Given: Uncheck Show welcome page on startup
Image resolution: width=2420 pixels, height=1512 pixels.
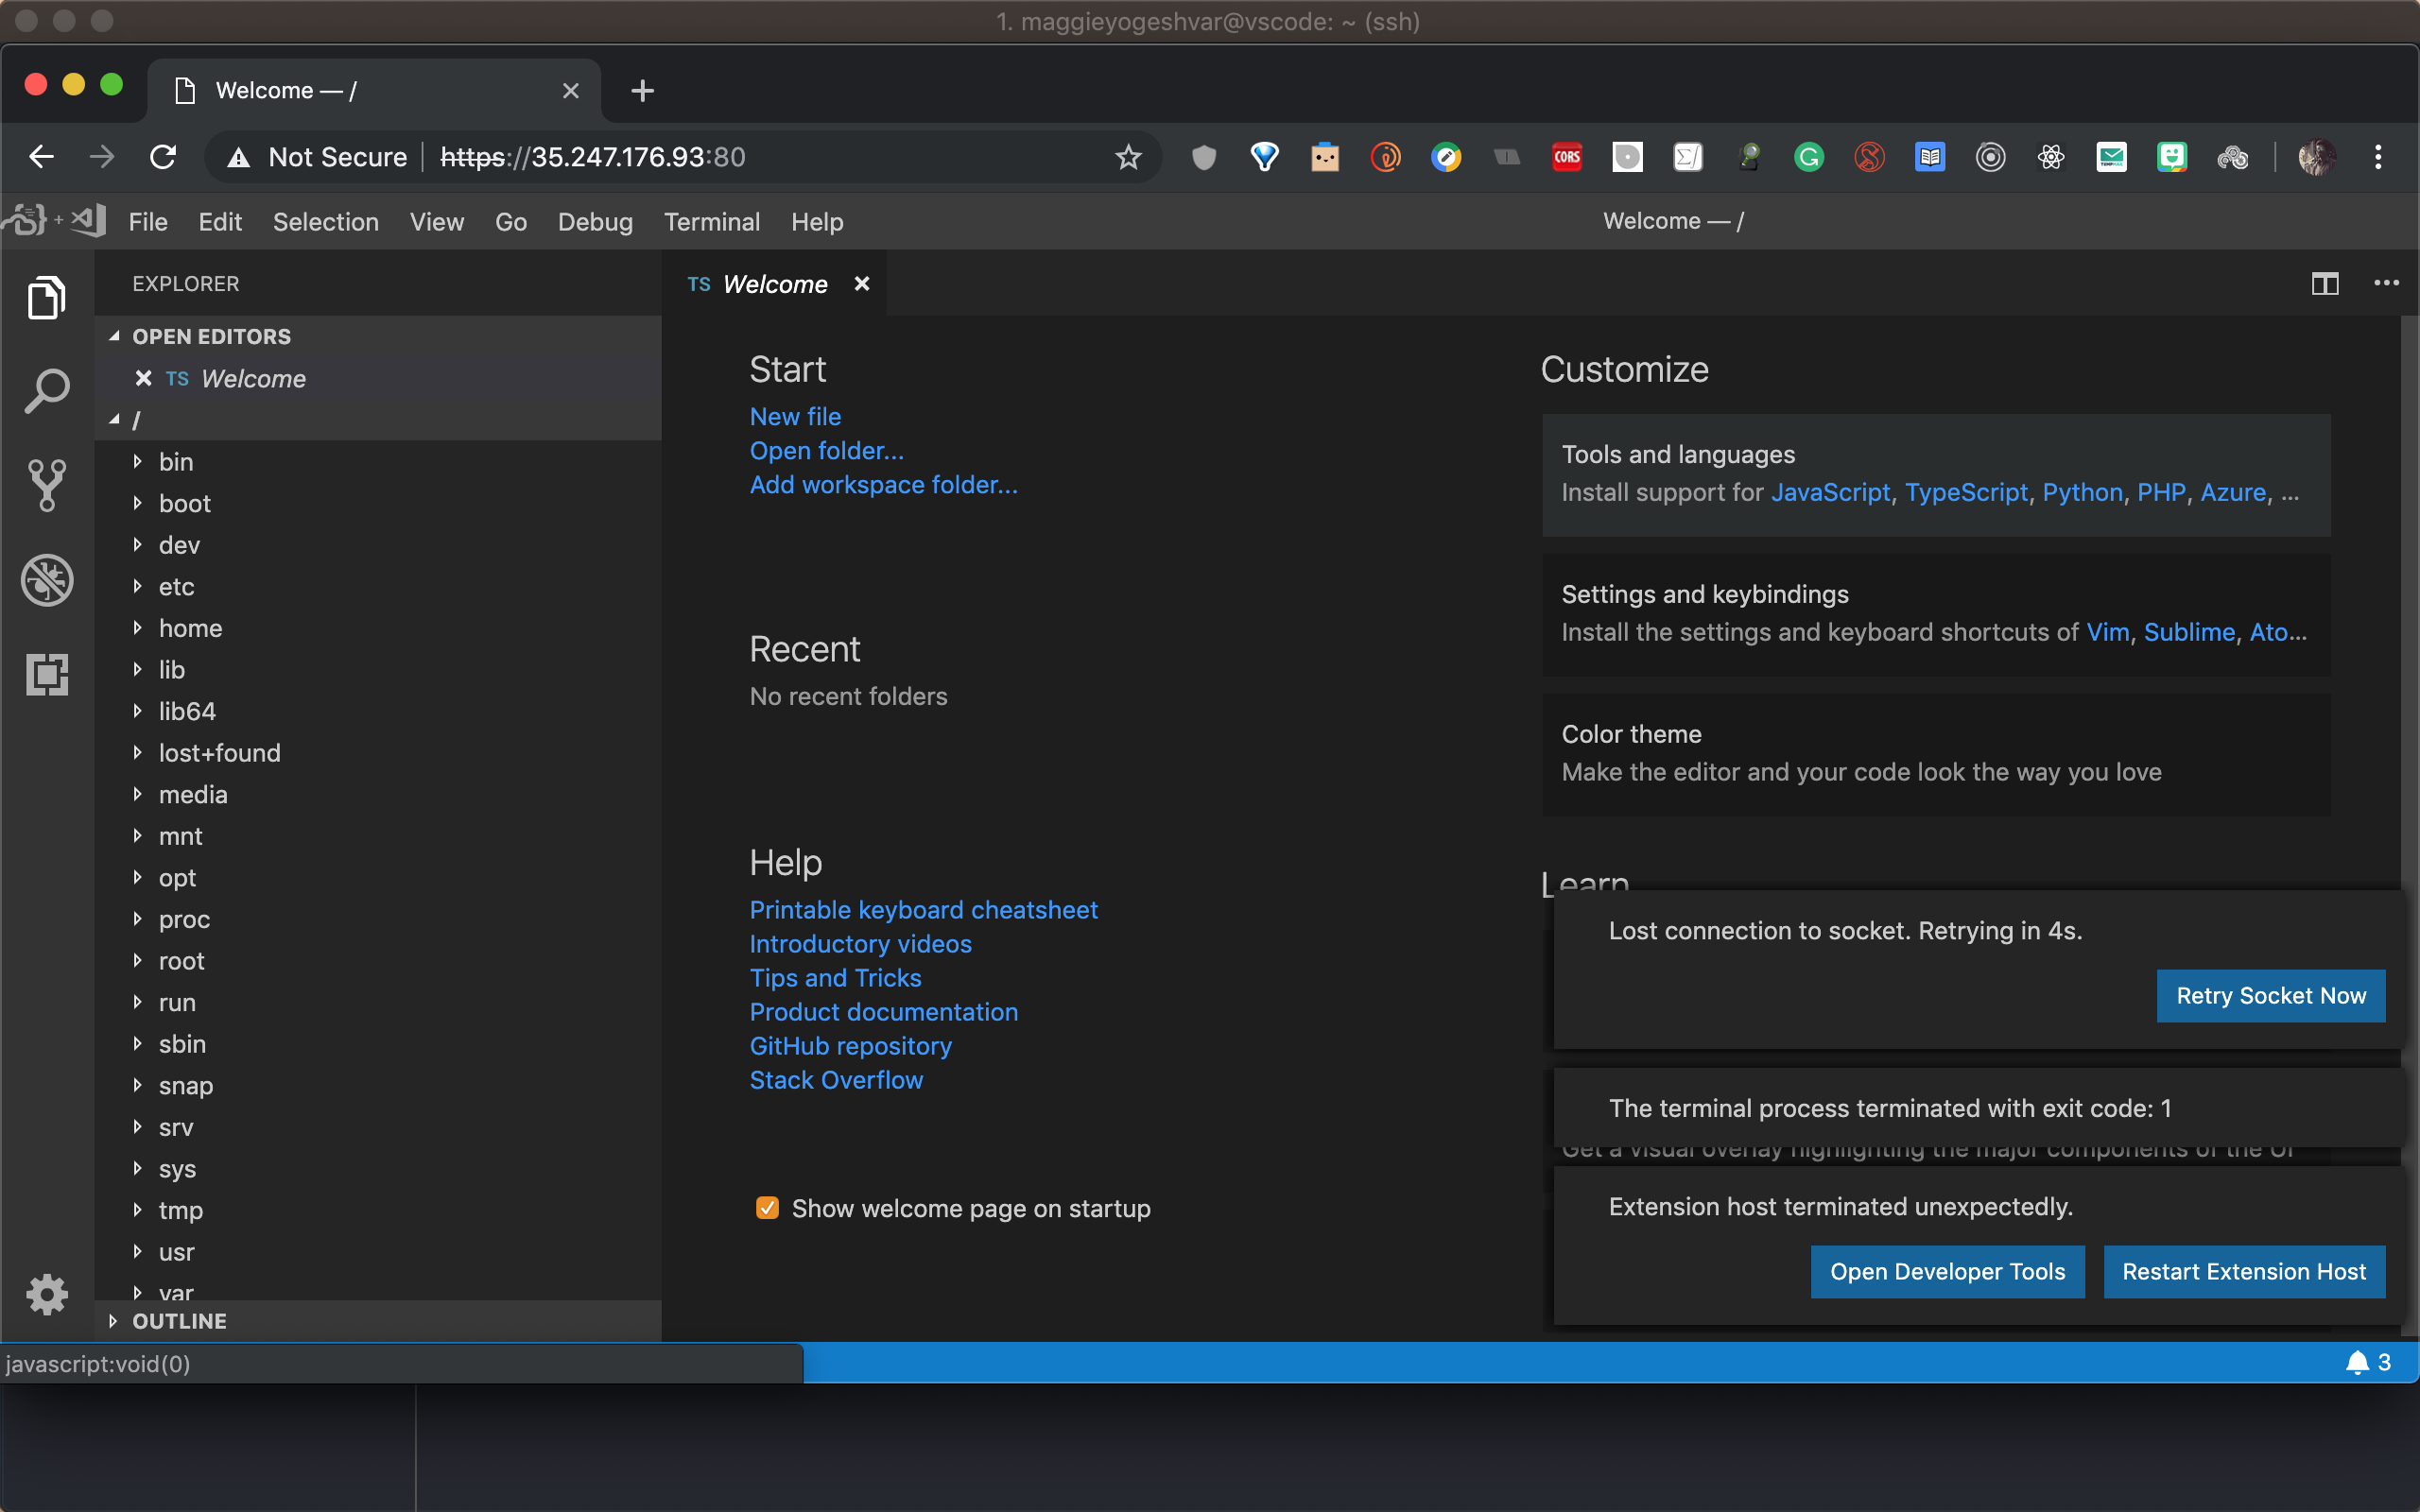Looking at the screenshot, I should [767, 1208].
